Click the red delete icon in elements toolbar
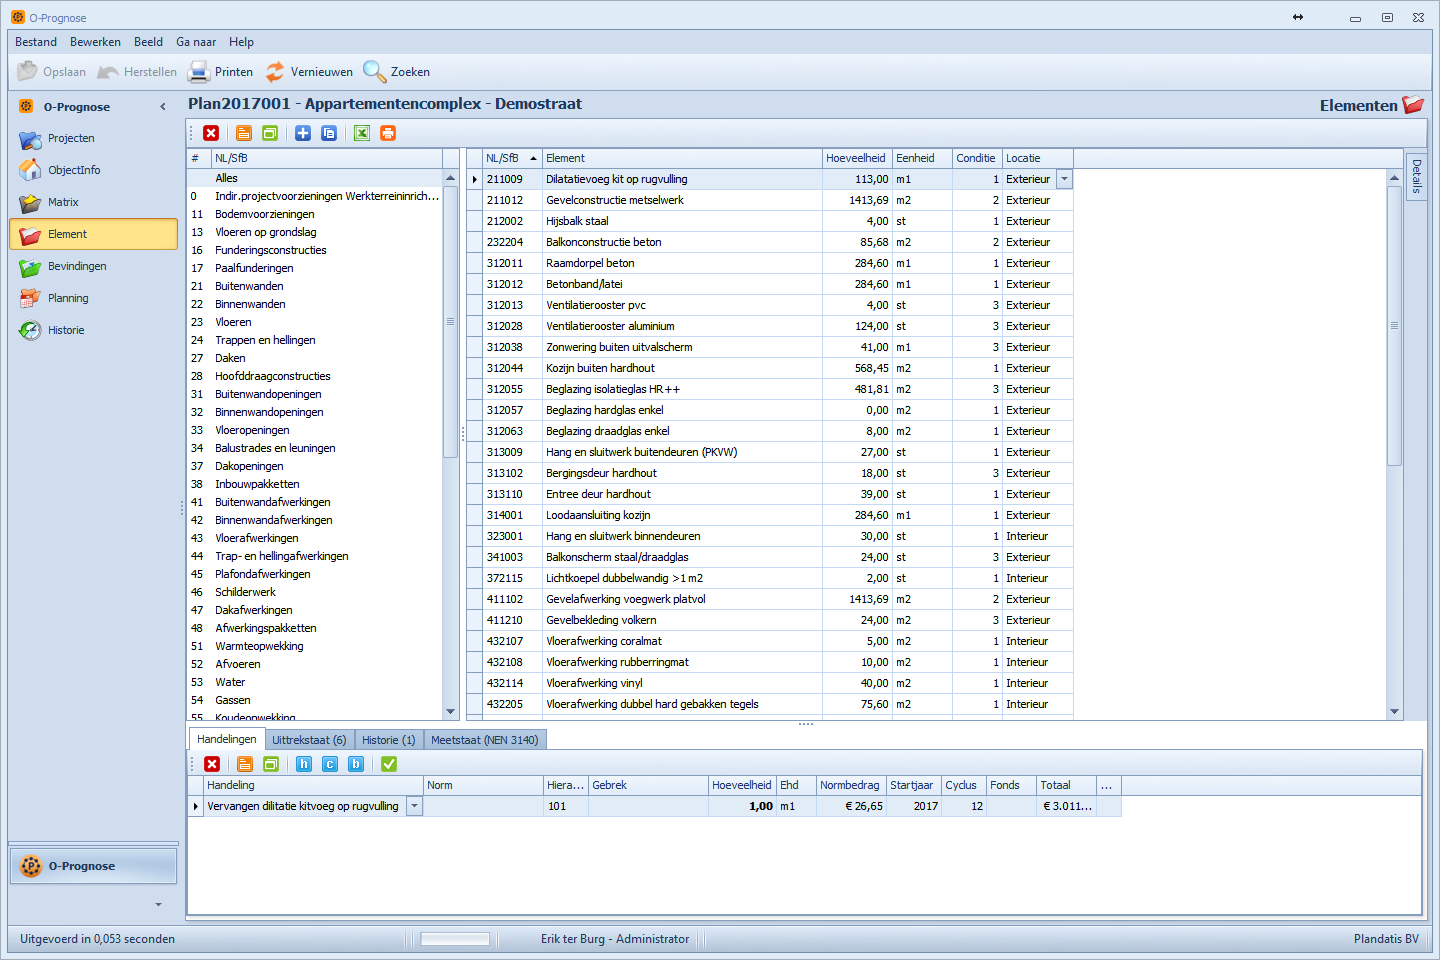Image resolution: width=1440 pixels, height=960 pixels. point(211,133)
